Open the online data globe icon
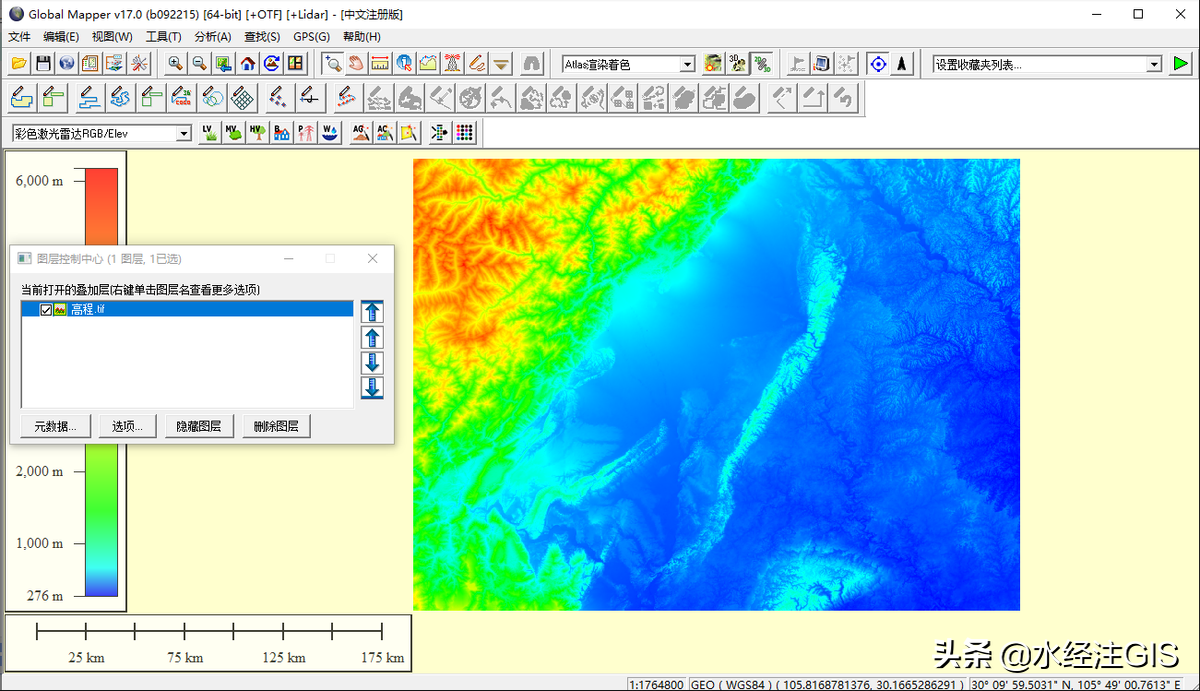Screen dimensions: 1200x691 coord(67,63)
